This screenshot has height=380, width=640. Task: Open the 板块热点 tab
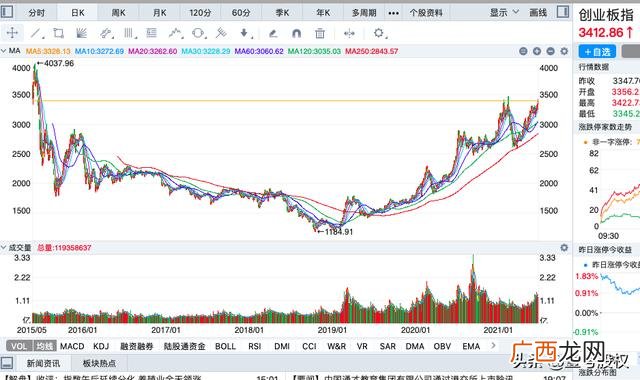99,363
